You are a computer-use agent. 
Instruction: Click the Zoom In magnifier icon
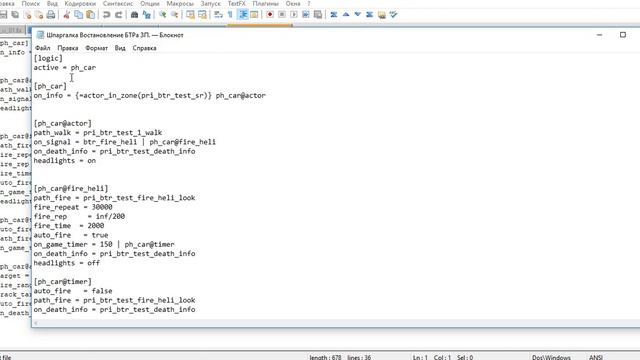click(x=162, y=15)
